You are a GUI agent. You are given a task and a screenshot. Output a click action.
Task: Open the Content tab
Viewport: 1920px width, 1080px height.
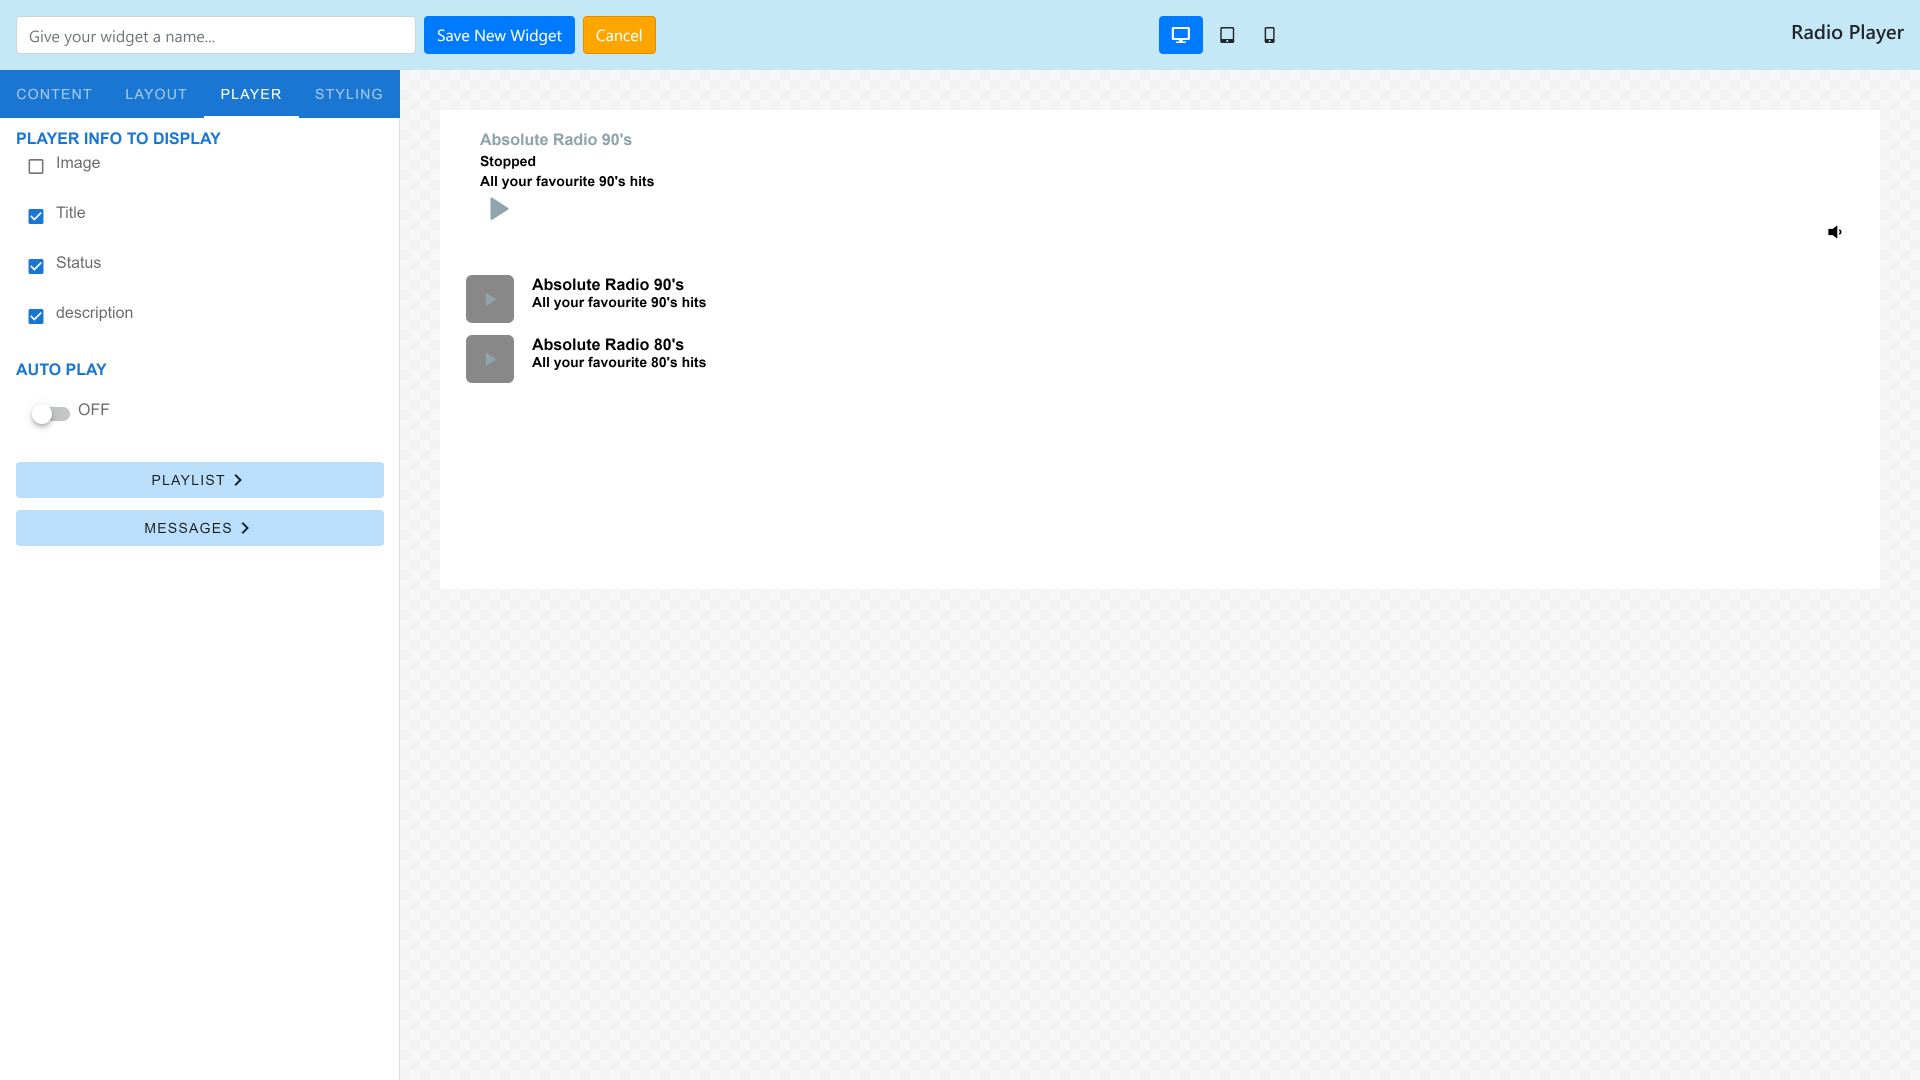coord(54,94)
